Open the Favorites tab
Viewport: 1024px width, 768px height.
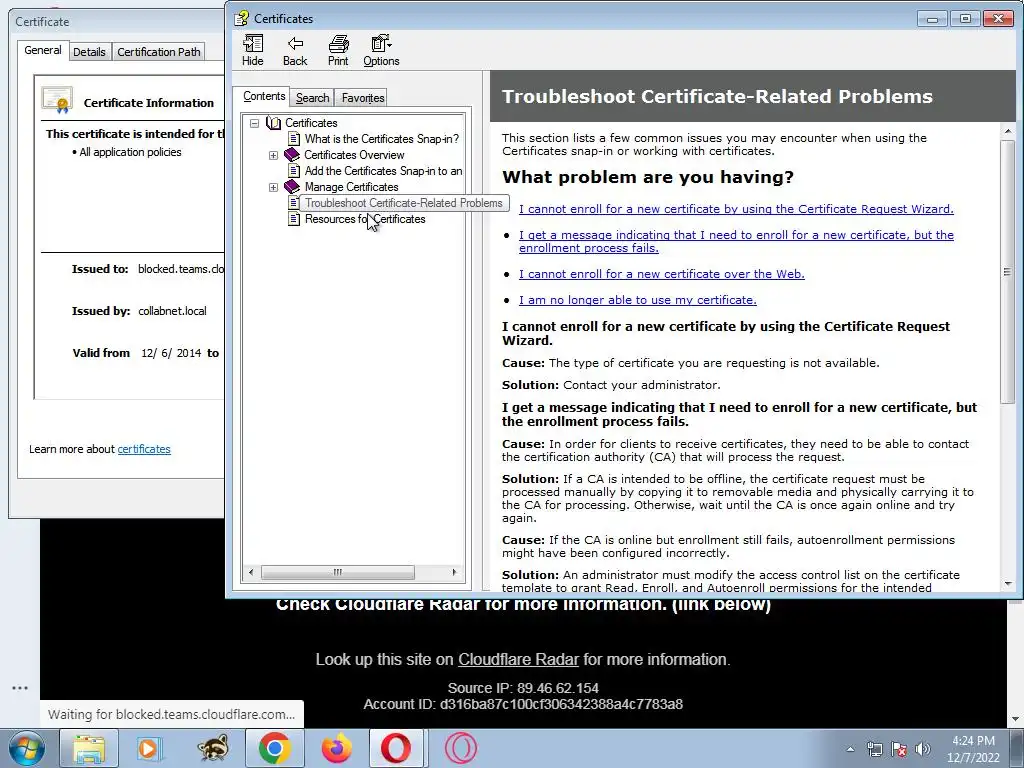click(362, 98)
